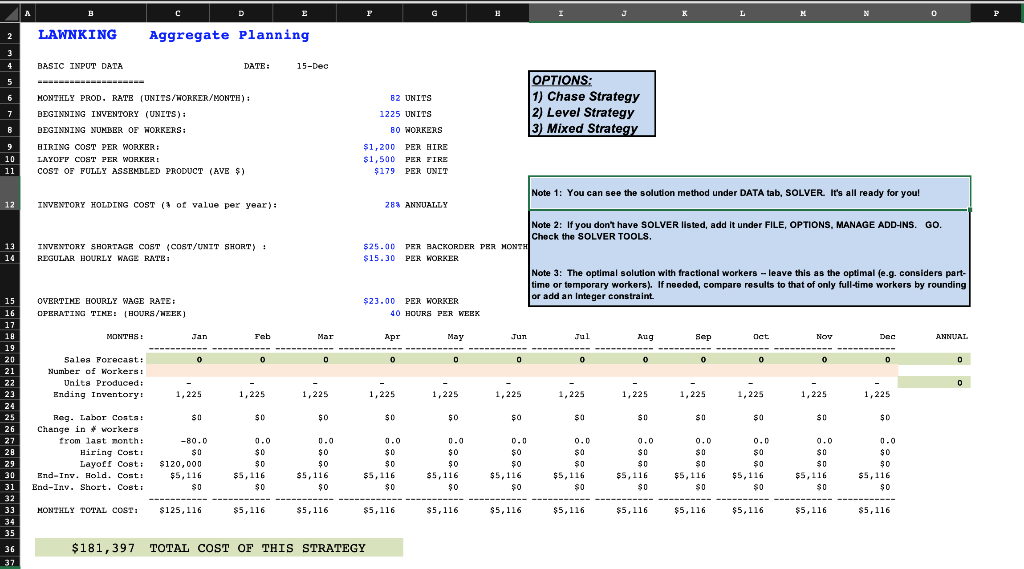Select monthly production rate value 82
Screen dimensions: 1024x569
coord(395,98)
